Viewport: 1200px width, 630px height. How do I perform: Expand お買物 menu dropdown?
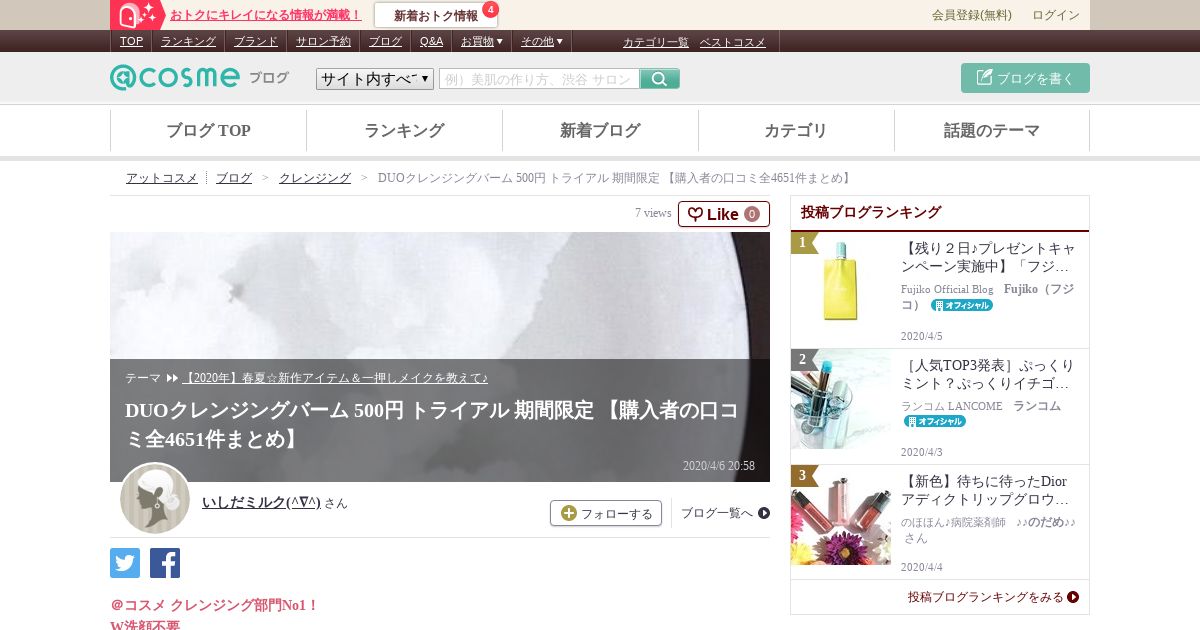coord(481,41)
